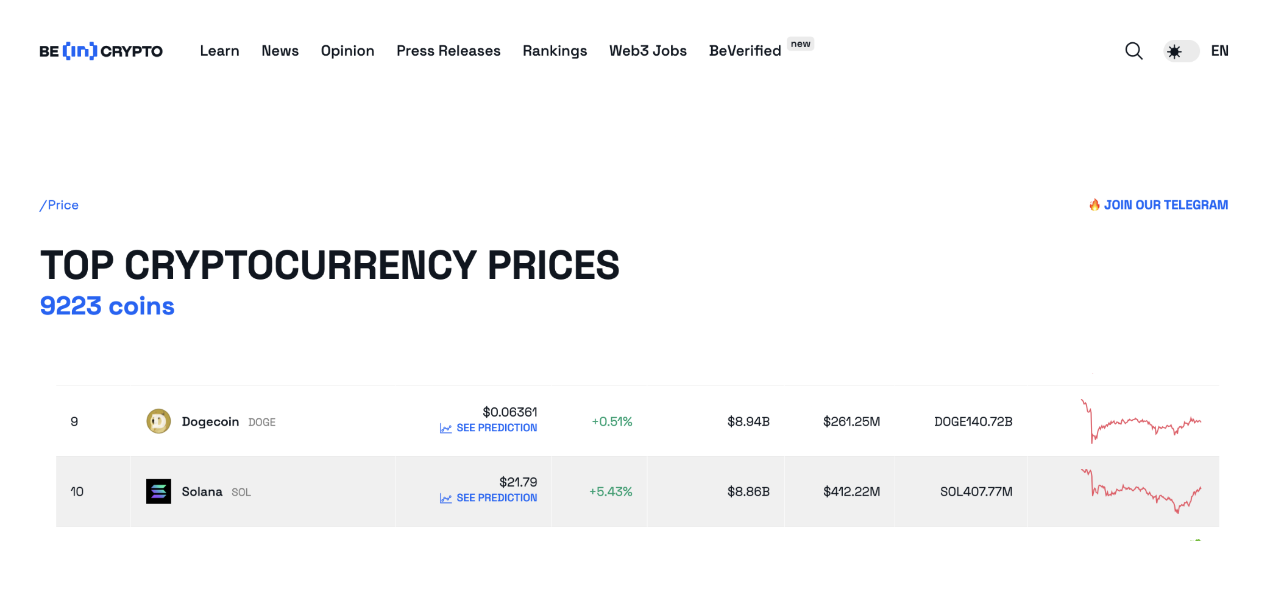1270x602 pixels.
Task: Click the /Price breadcrumb link
Action: tap(59, 205)
